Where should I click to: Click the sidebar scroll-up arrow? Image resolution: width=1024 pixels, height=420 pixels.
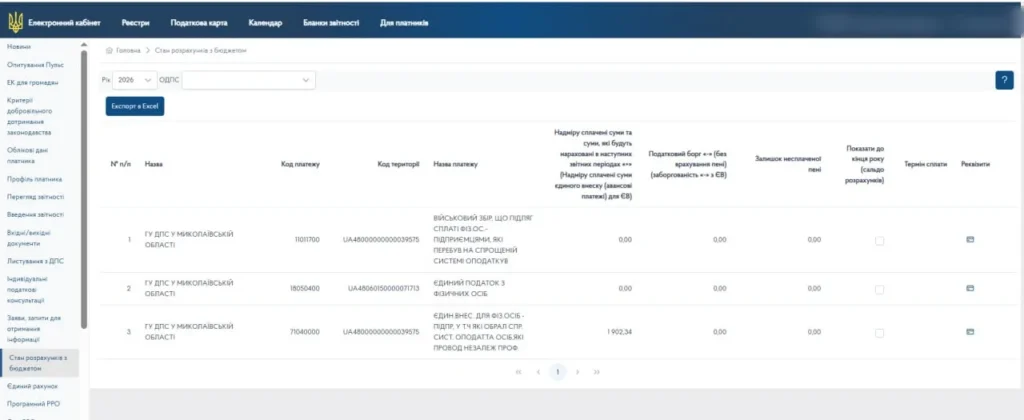click(84, 45)
